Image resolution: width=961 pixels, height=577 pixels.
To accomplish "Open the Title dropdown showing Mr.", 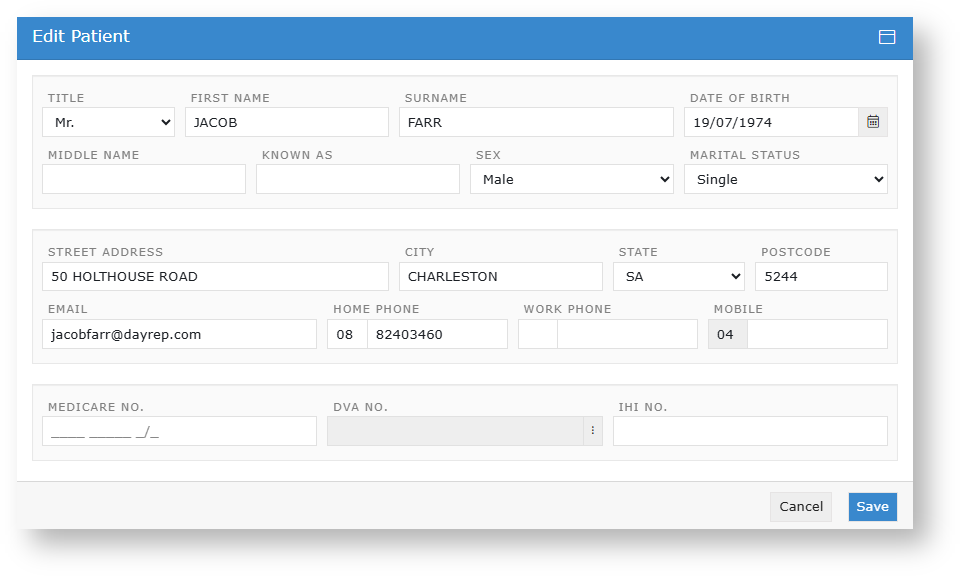I will point(109,122).
